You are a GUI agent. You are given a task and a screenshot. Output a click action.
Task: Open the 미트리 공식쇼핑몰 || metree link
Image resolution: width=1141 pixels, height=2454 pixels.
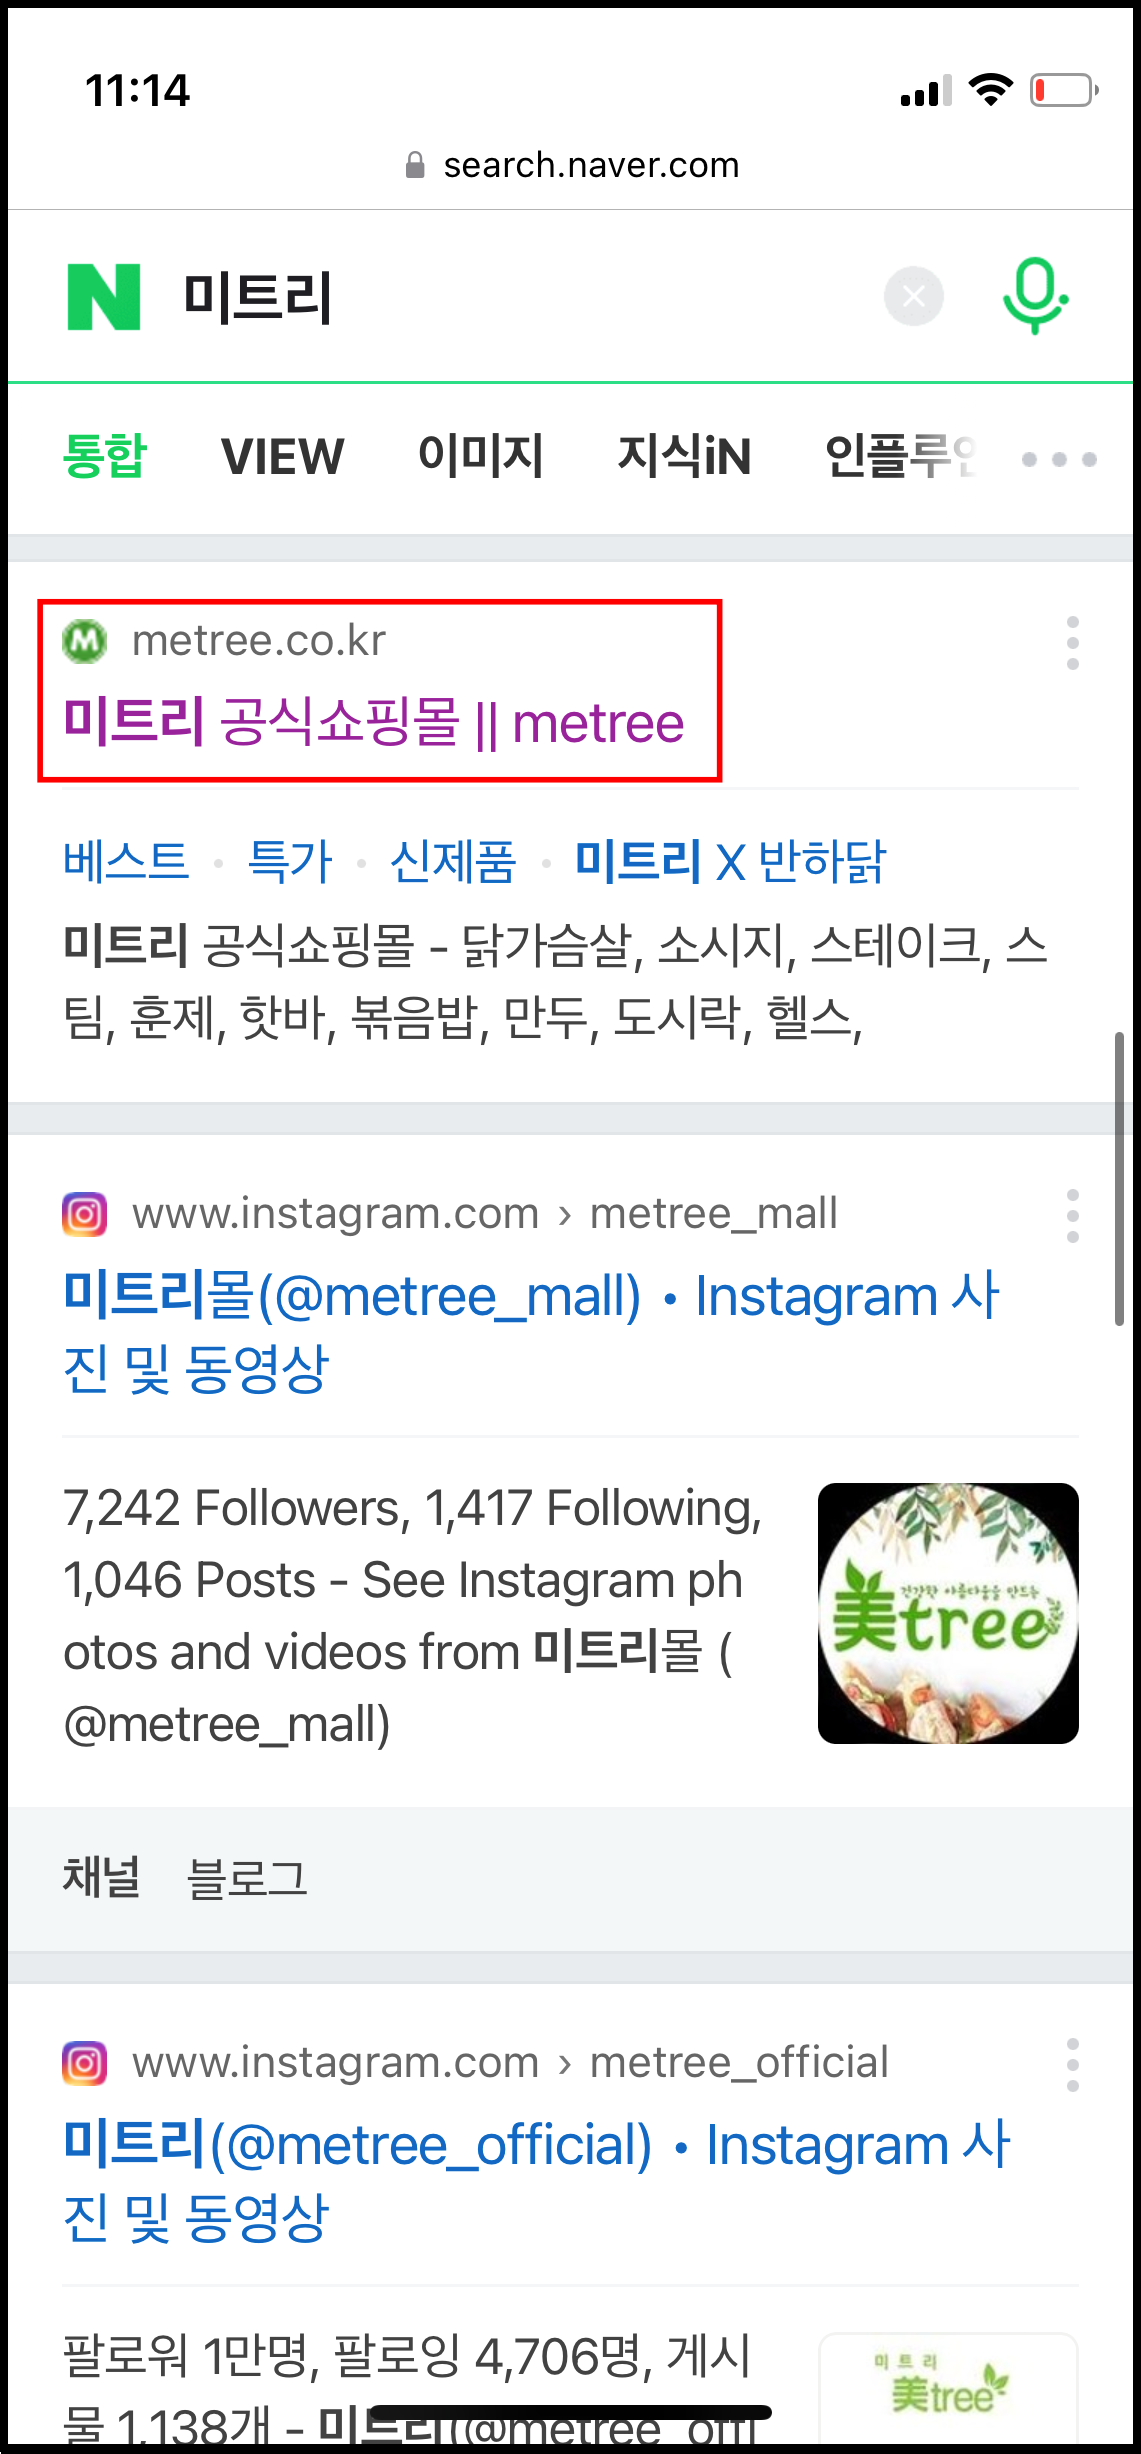click(x=373, y=722)
